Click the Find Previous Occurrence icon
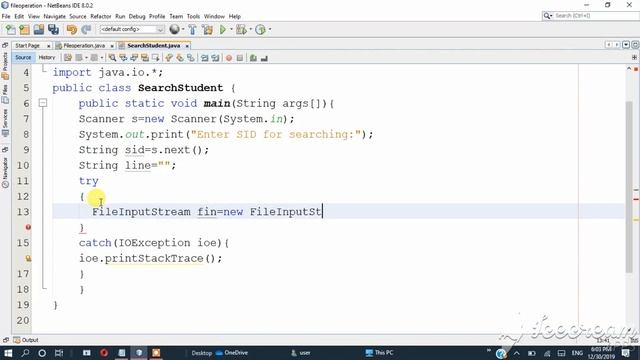The height and width of the screenshot is (360, 640). tap(123, 58)
